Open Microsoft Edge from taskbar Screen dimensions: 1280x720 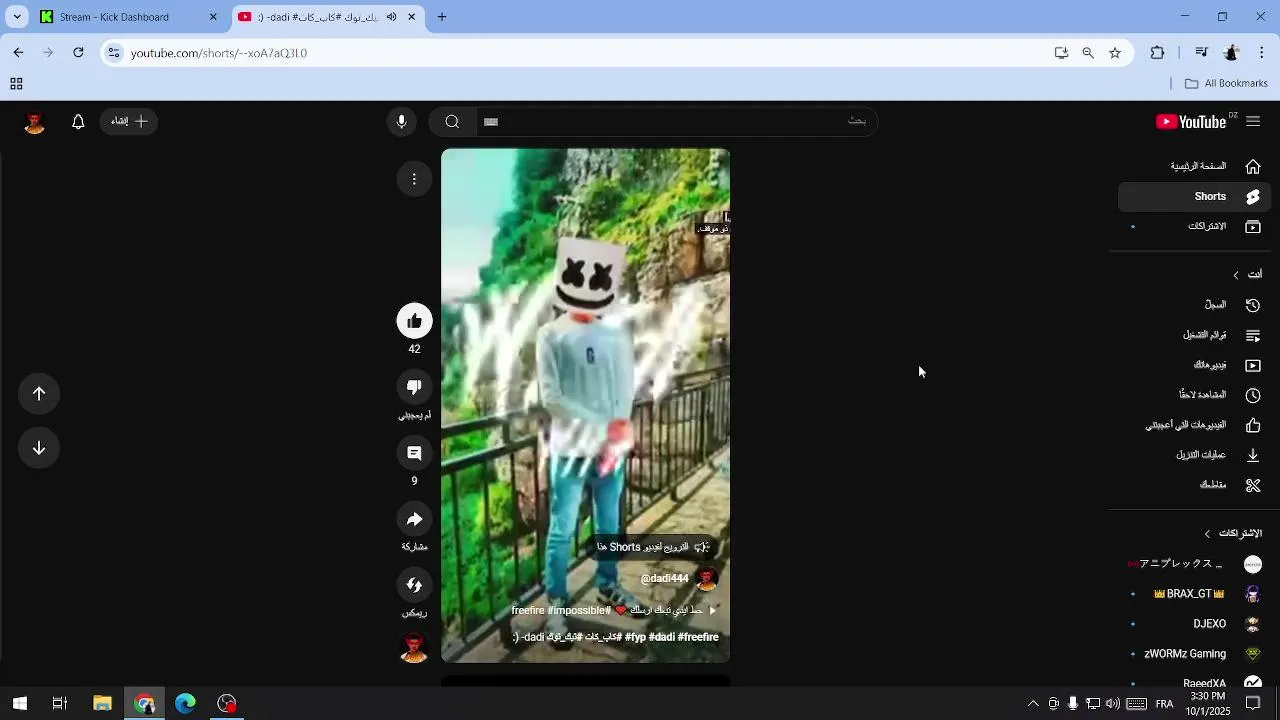pyautogui.click(x=185, y=704)
